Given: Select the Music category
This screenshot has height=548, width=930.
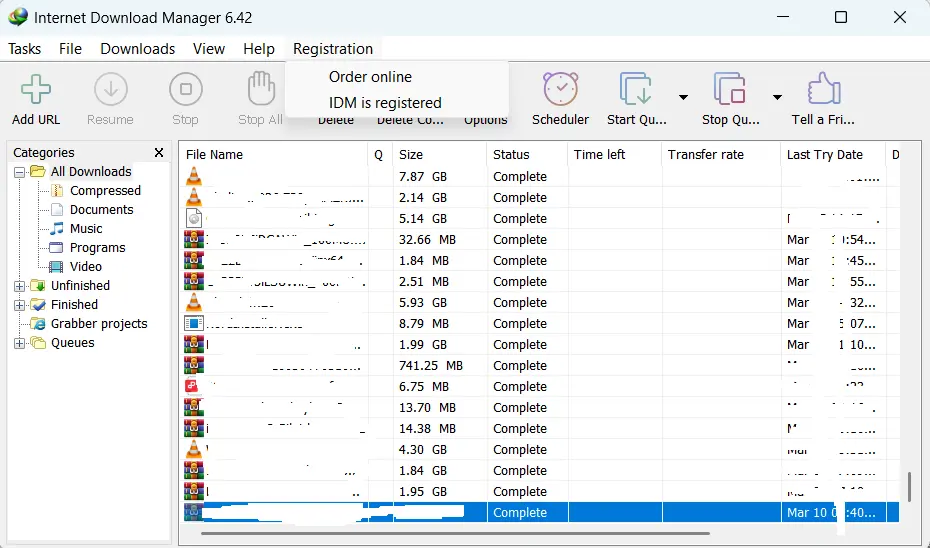Looking at the screenshot, I should 86,228.
